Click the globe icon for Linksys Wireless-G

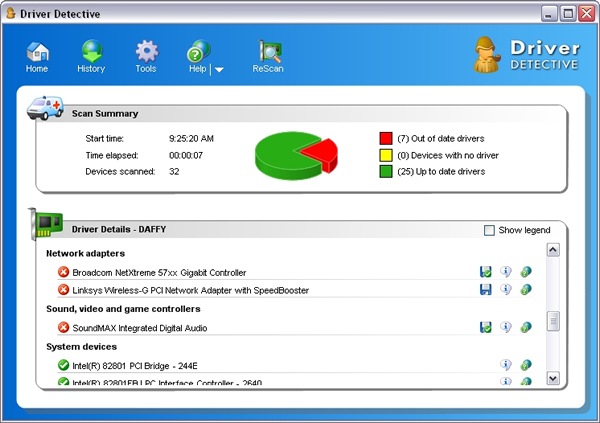pos(526,289)
